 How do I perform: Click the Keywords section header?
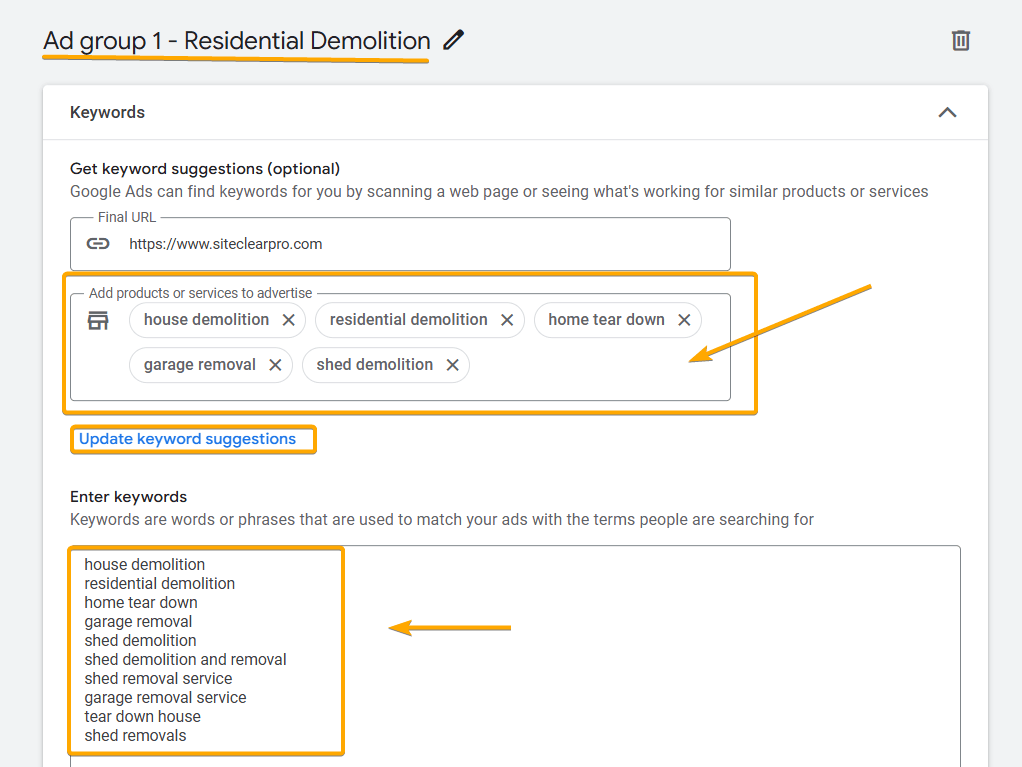point(107,112)
